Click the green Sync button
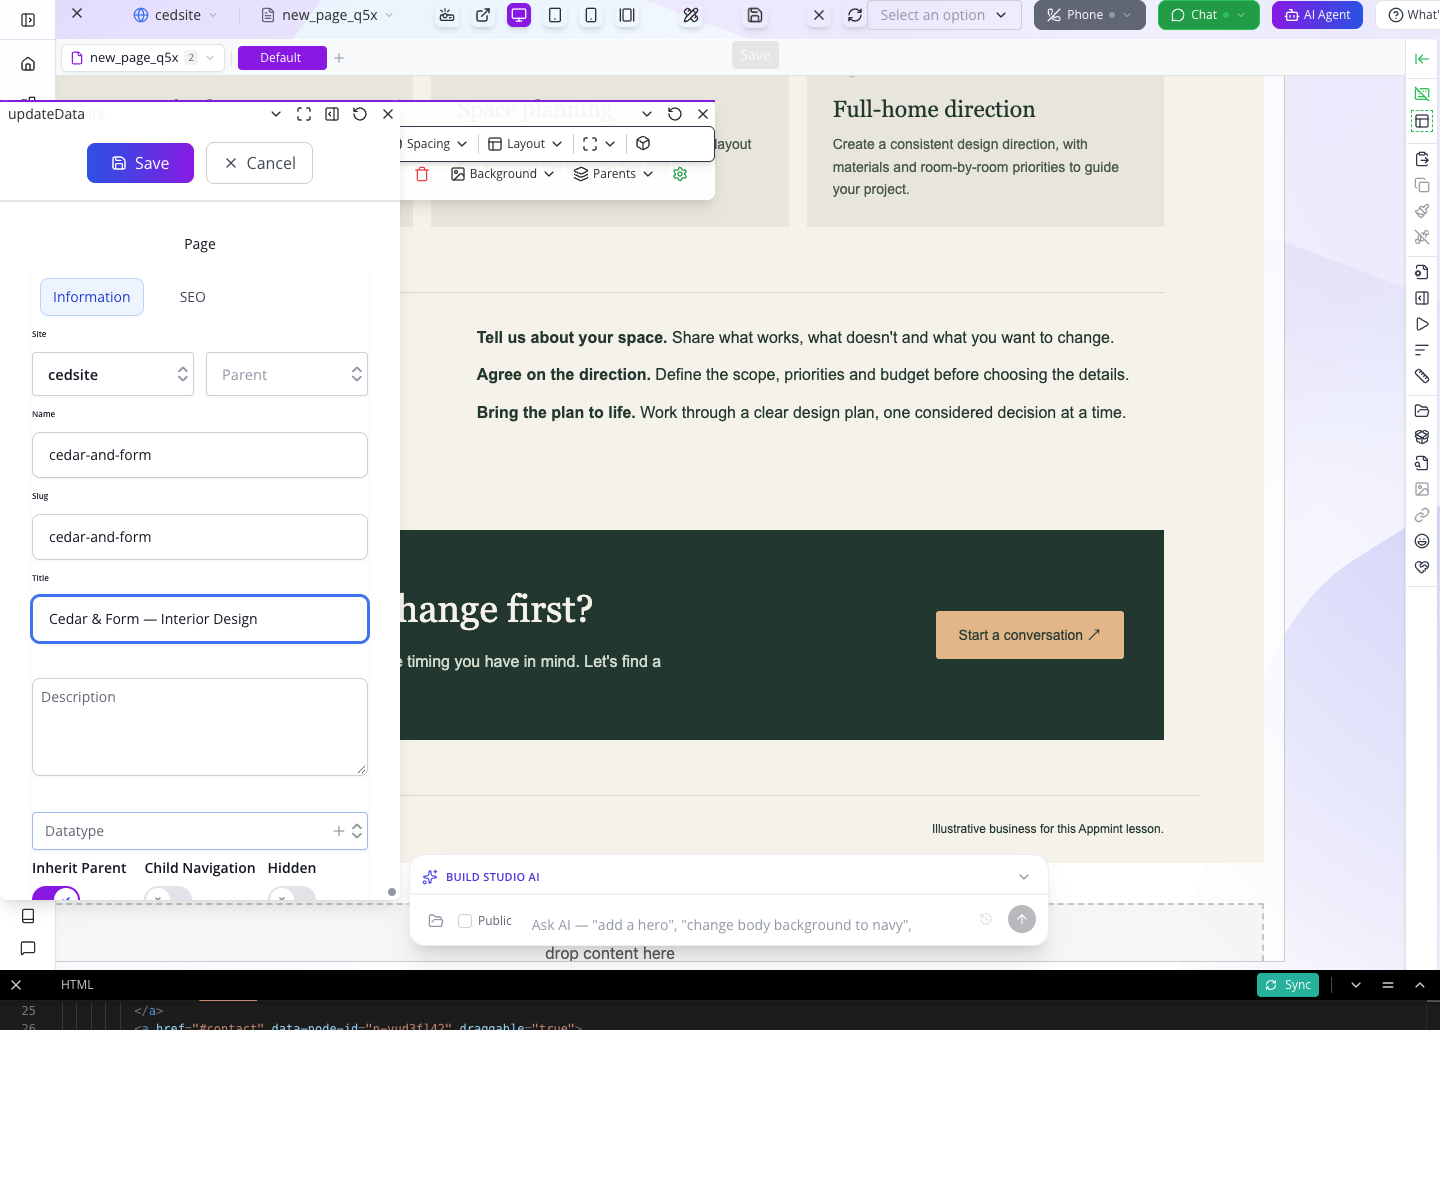1440x1200 pixels. coord(1288,985)
